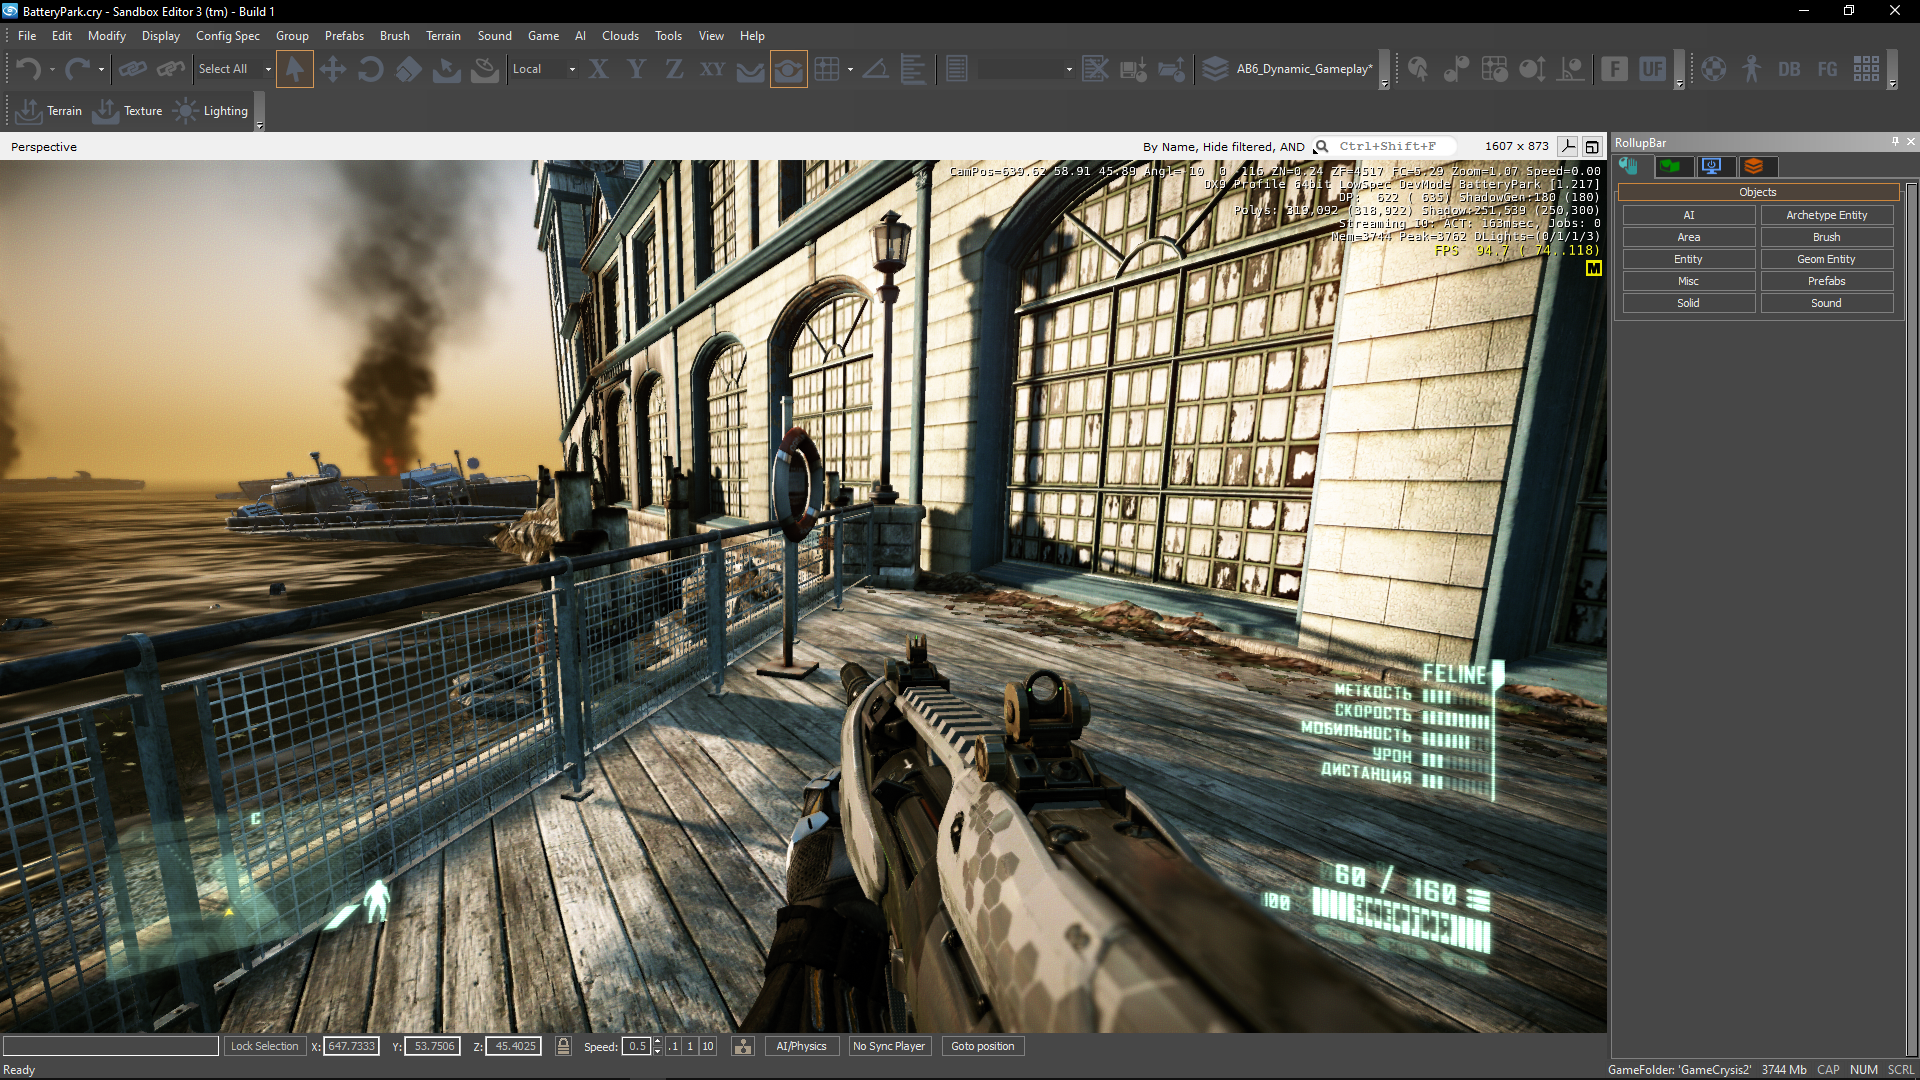Select the Move object tool
The height and width of the screenshot is (1080, 1920).
point(333,69)
